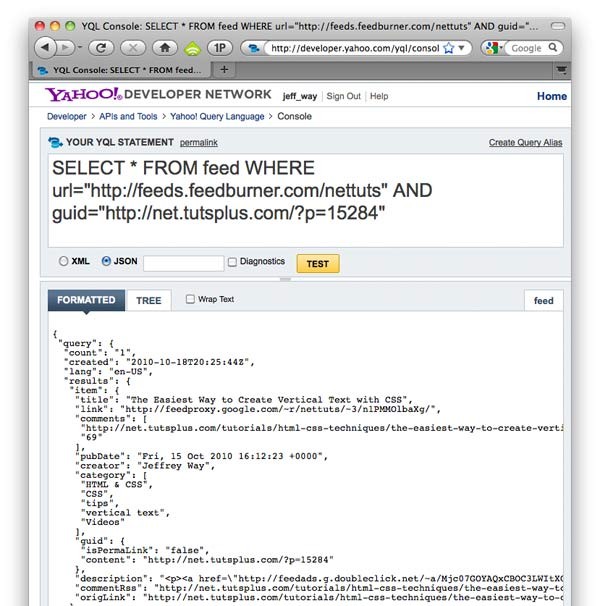This screenshot has width=600, height=606.
Task: List all tabs with the tab bar arrow
Action: [x=561, y=70]
